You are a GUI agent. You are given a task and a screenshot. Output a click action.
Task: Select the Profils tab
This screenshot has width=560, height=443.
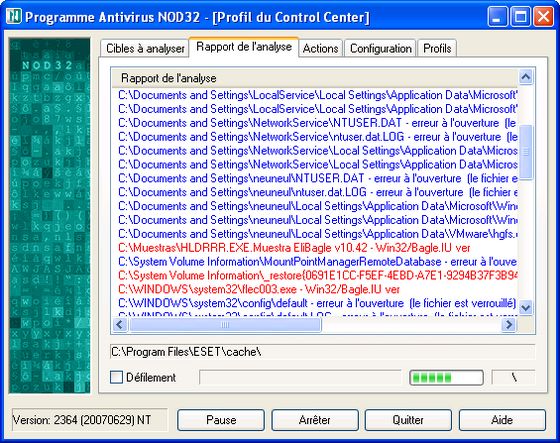click(437, 48)
